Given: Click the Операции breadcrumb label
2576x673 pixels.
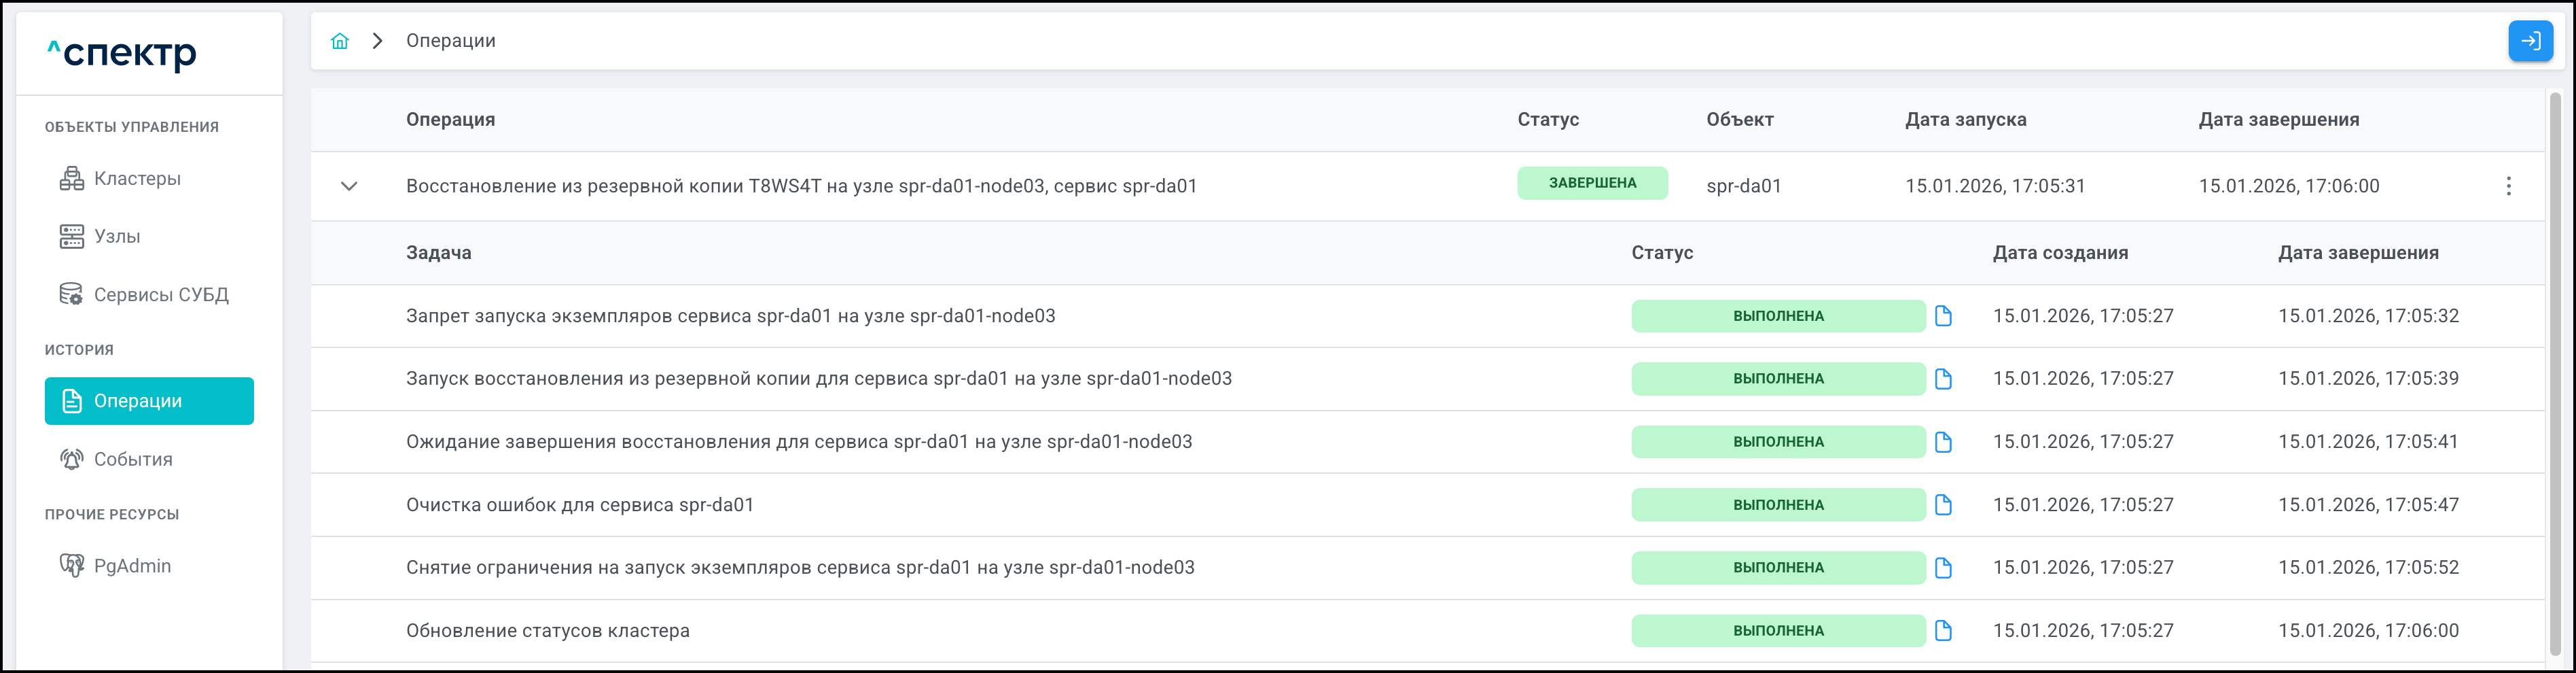Looking at the screenshot, I should click(x=451, y=41).
